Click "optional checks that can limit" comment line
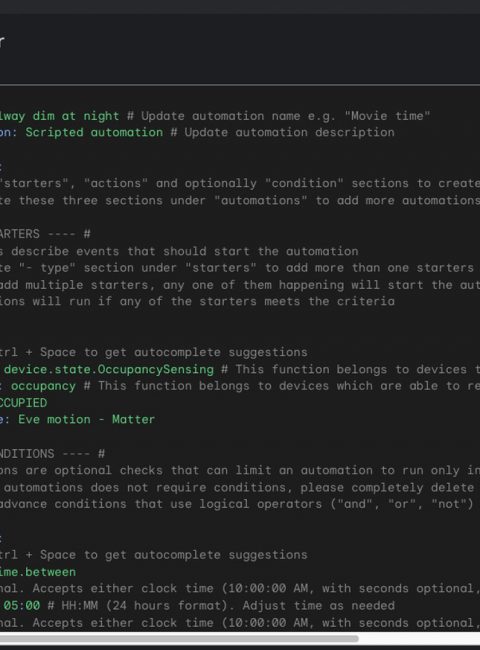Viewport: 480px width, 650px height. [240, 471]
